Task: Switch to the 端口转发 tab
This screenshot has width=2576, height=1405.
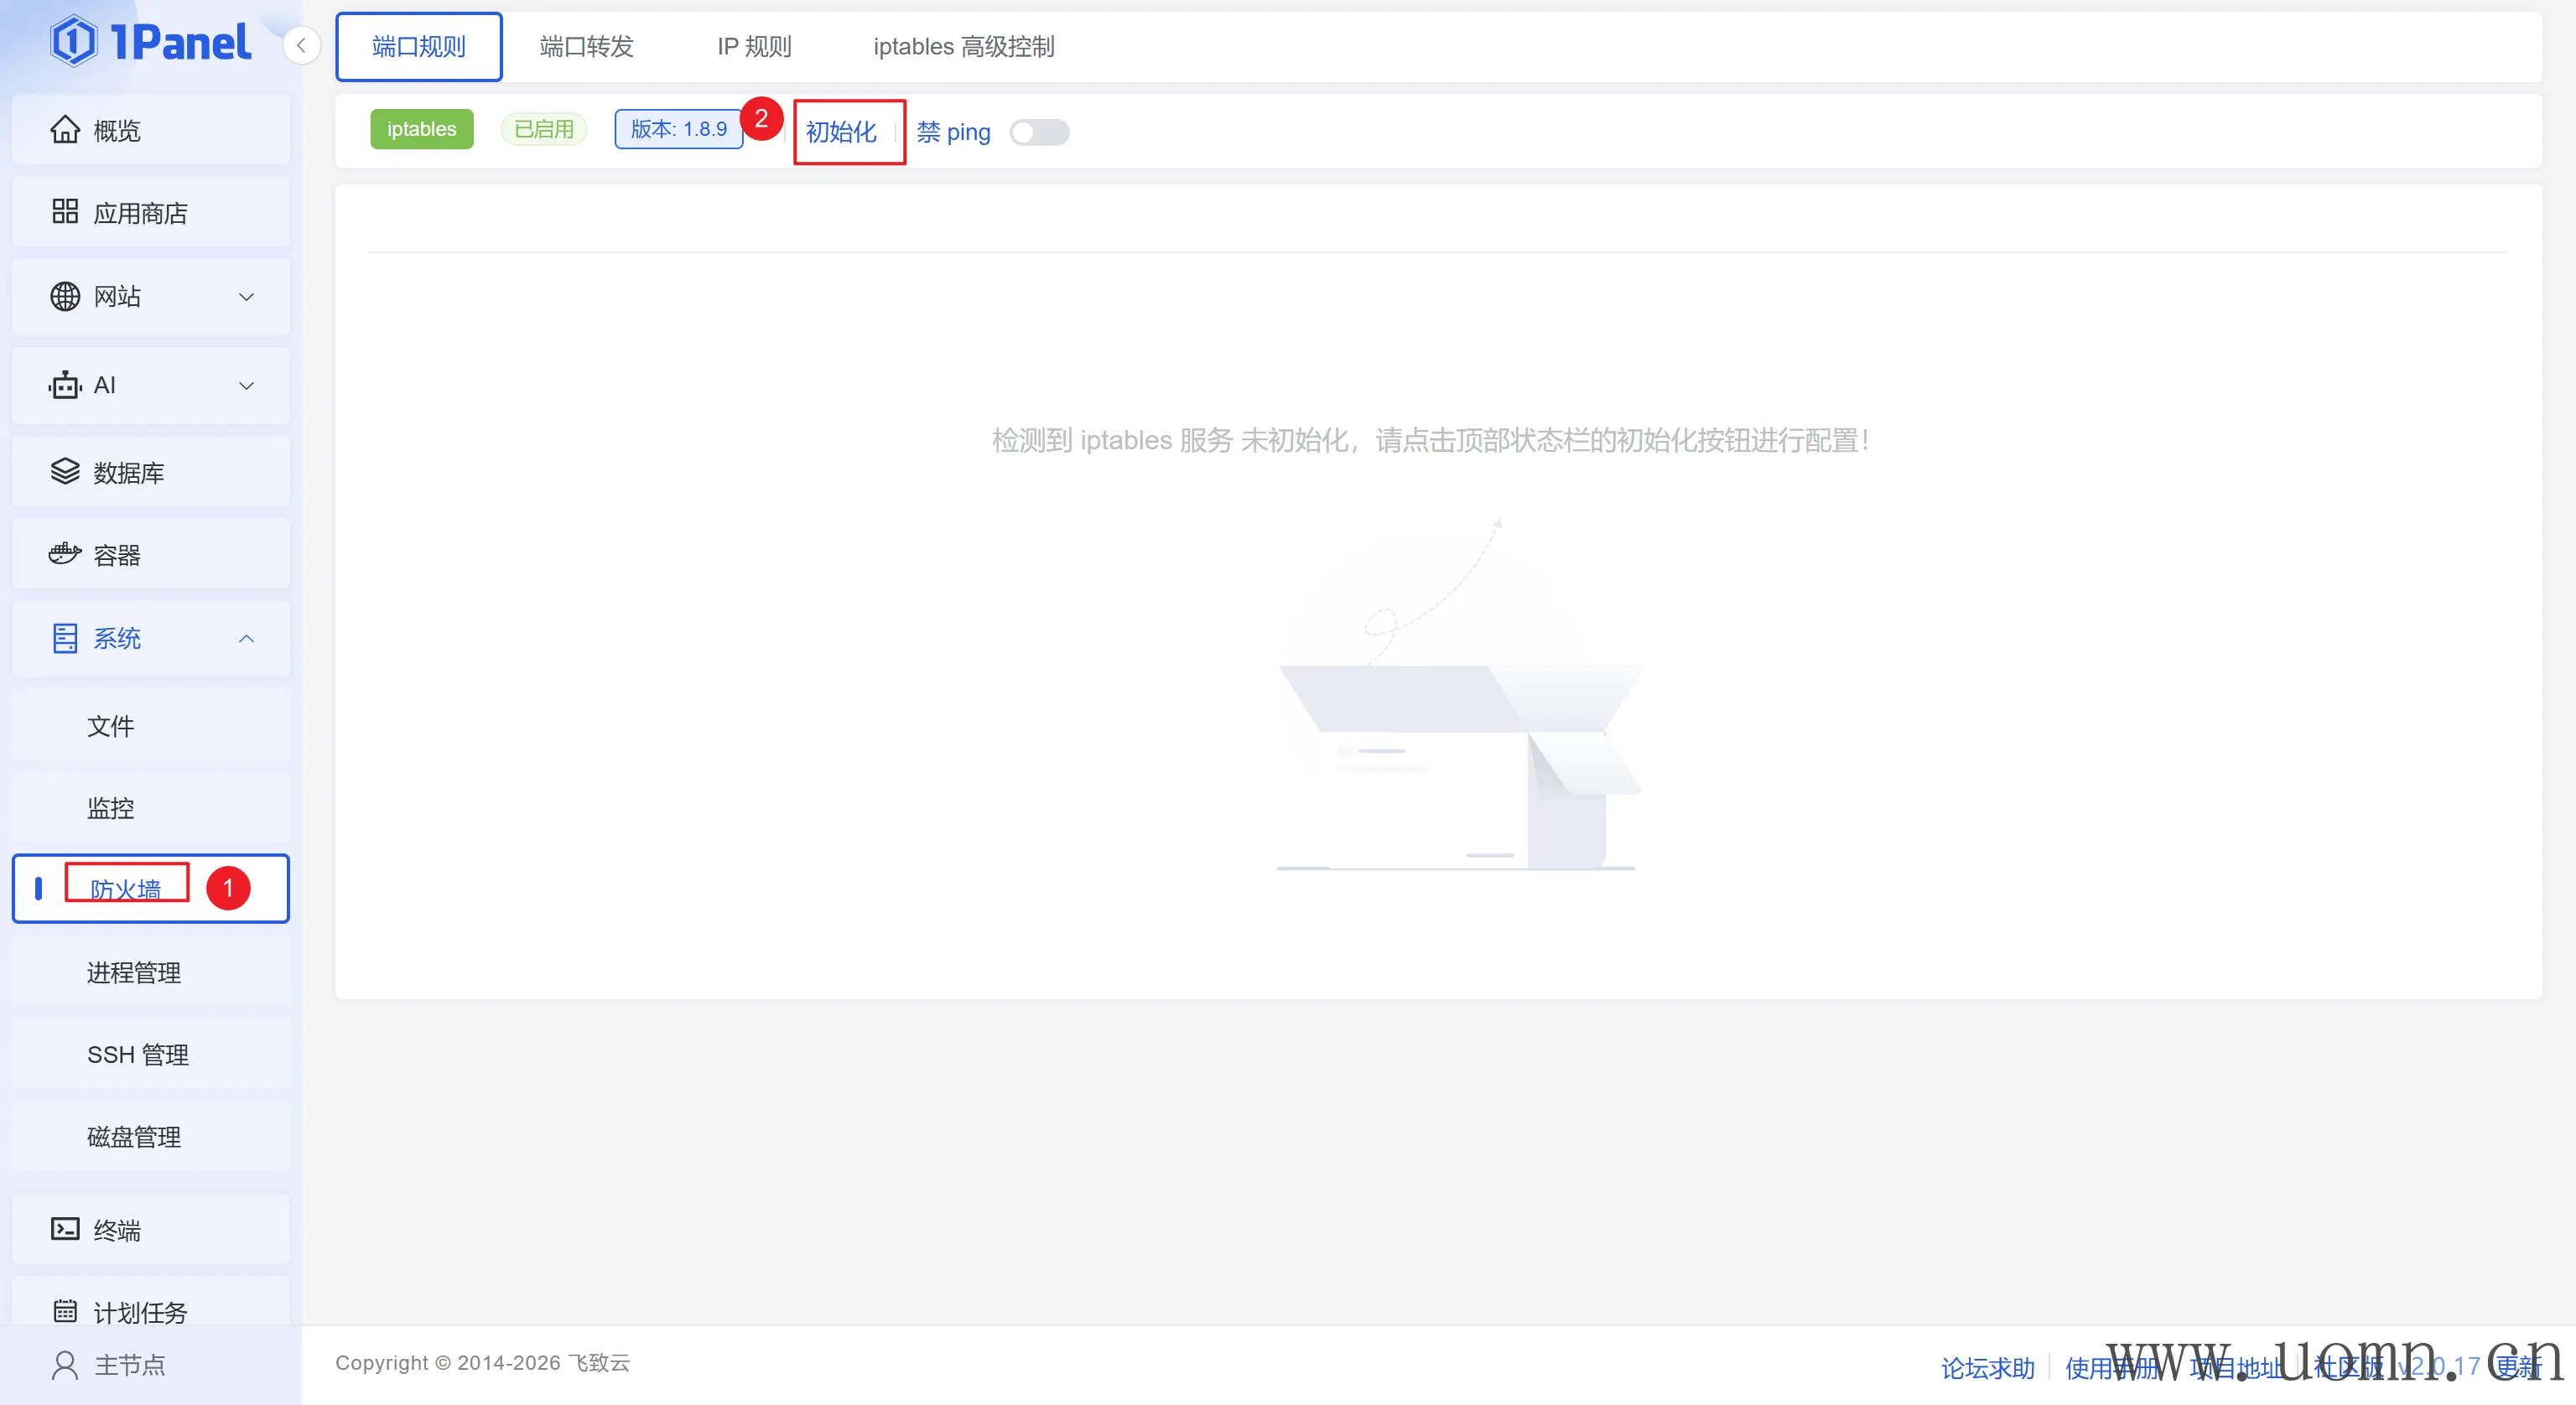Action: point(586,47)
